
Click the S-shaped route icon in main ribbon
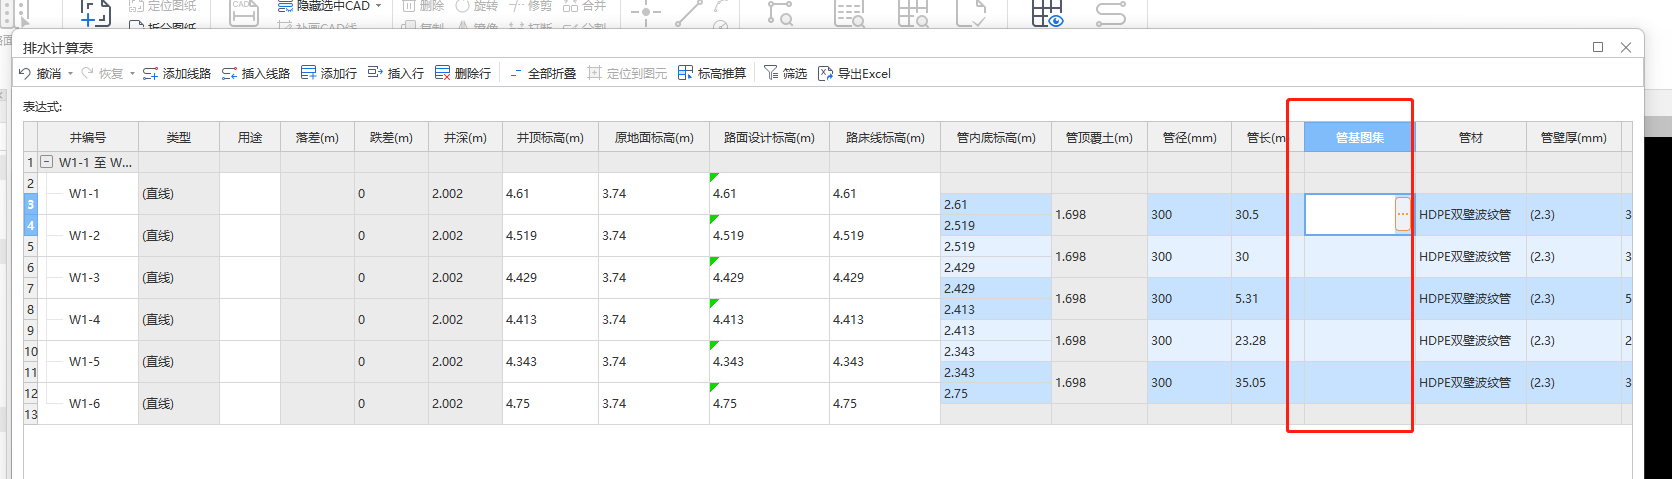[1110, 13]
